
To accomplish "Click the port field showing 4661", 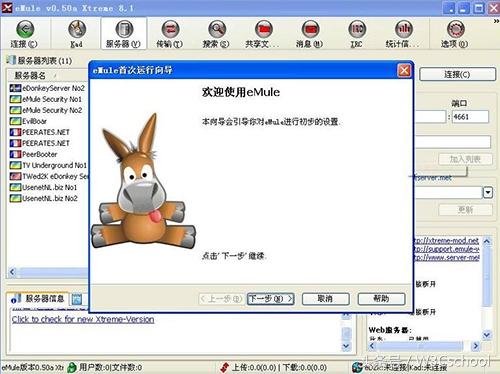I will [x=470, y=117].
